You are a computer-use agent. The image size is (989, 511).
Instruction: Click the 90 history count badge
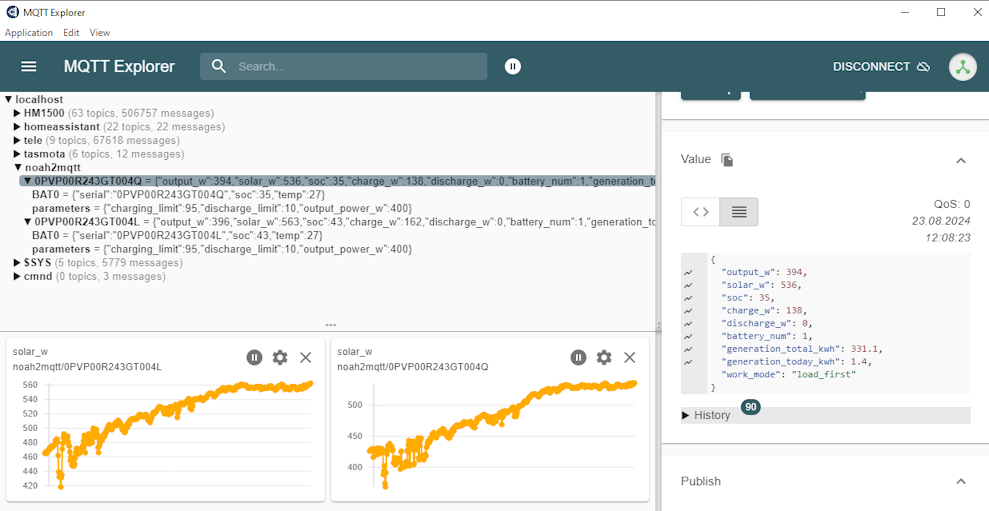point(751,407)
